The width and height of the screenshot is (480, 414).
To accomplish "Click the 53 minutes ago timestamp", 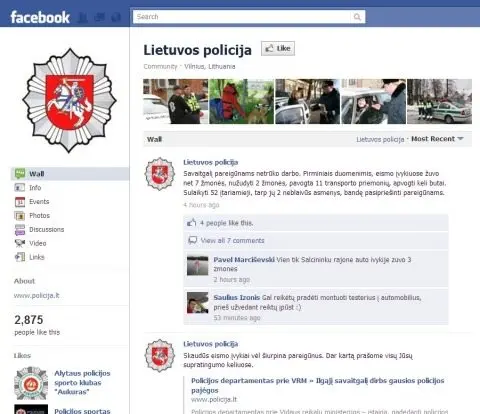I will point(237,318).
